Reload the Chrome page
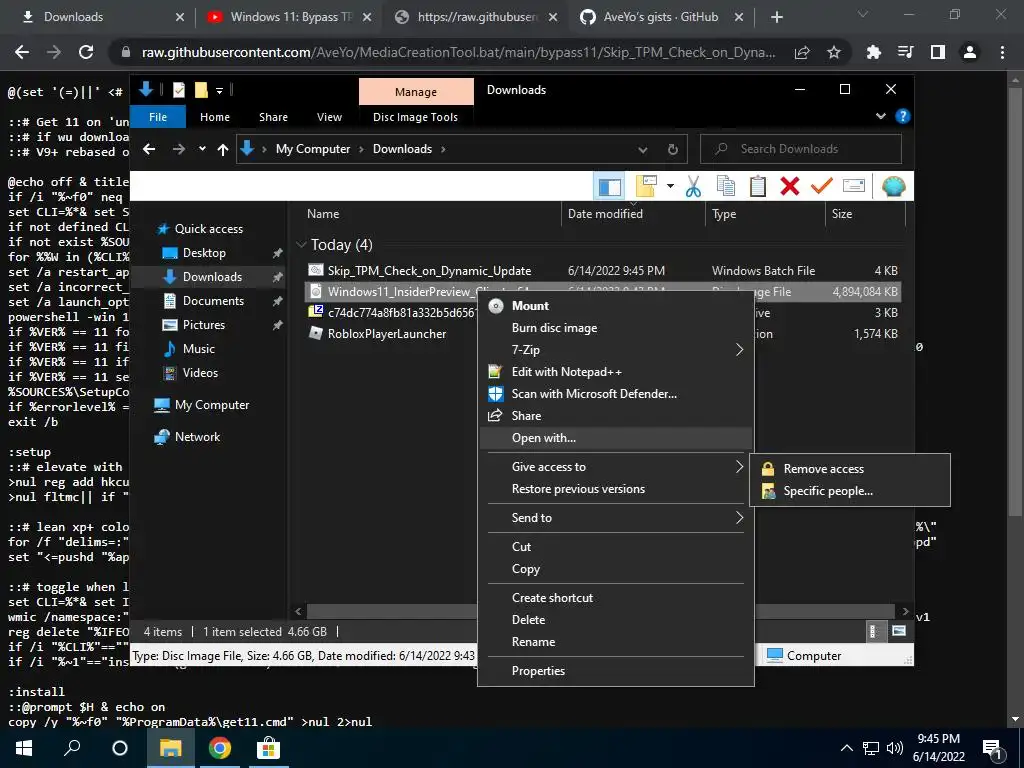Screen dimensions: 1024x768 pos(86,52)
